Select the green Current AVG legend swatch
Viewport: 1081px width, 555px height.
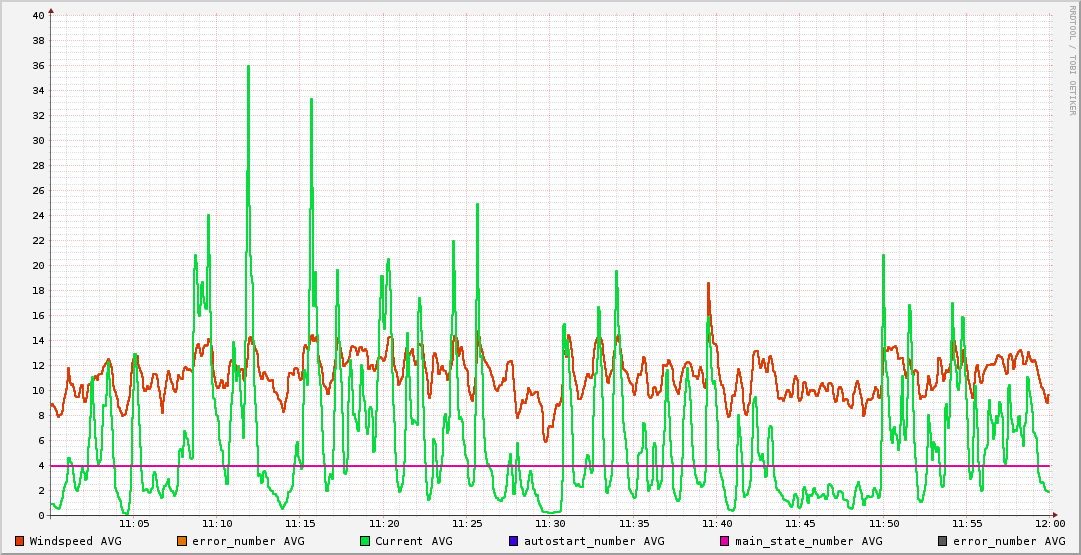tap(365, 541)
